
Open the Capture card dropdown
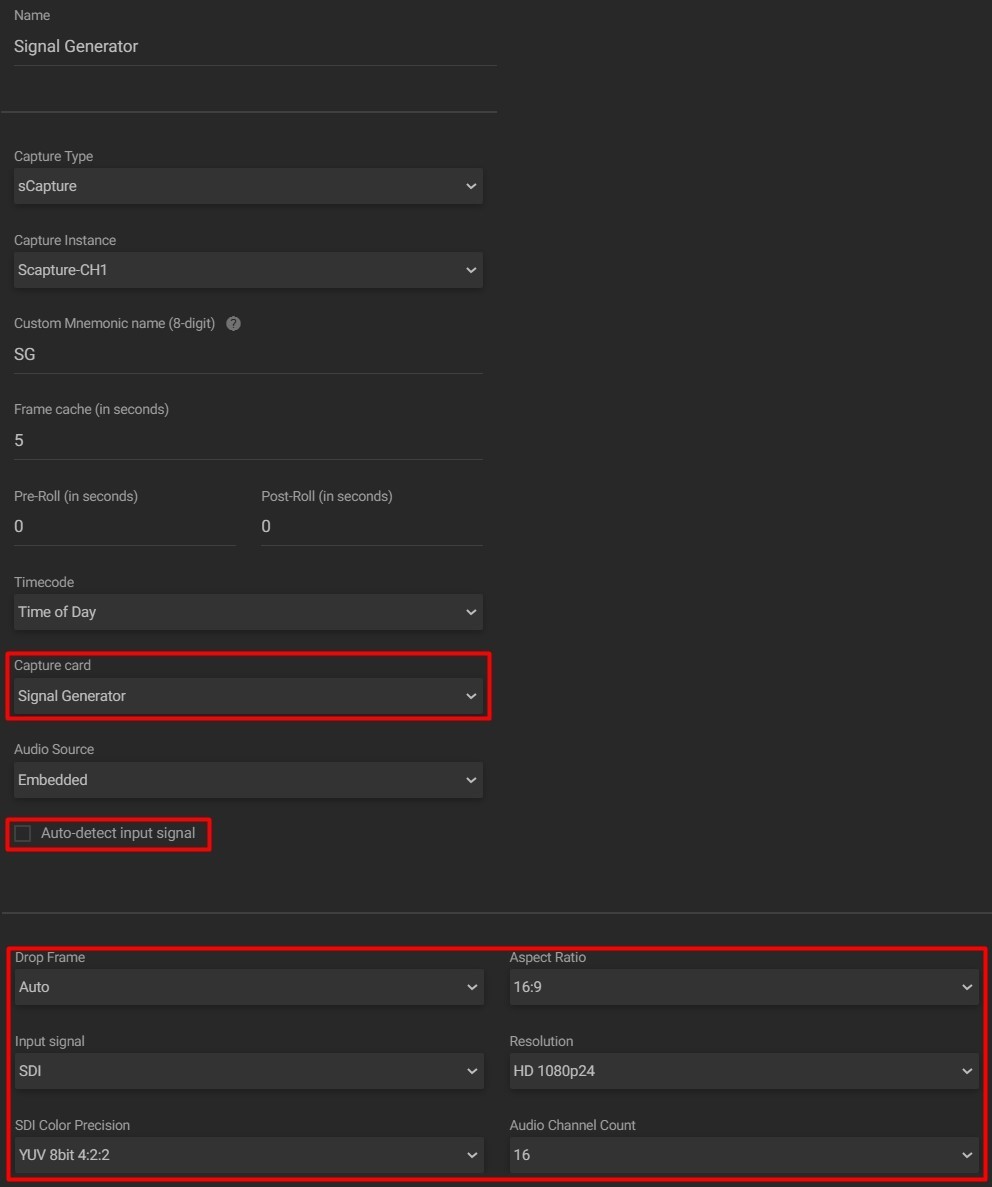(x=248, y=695)
